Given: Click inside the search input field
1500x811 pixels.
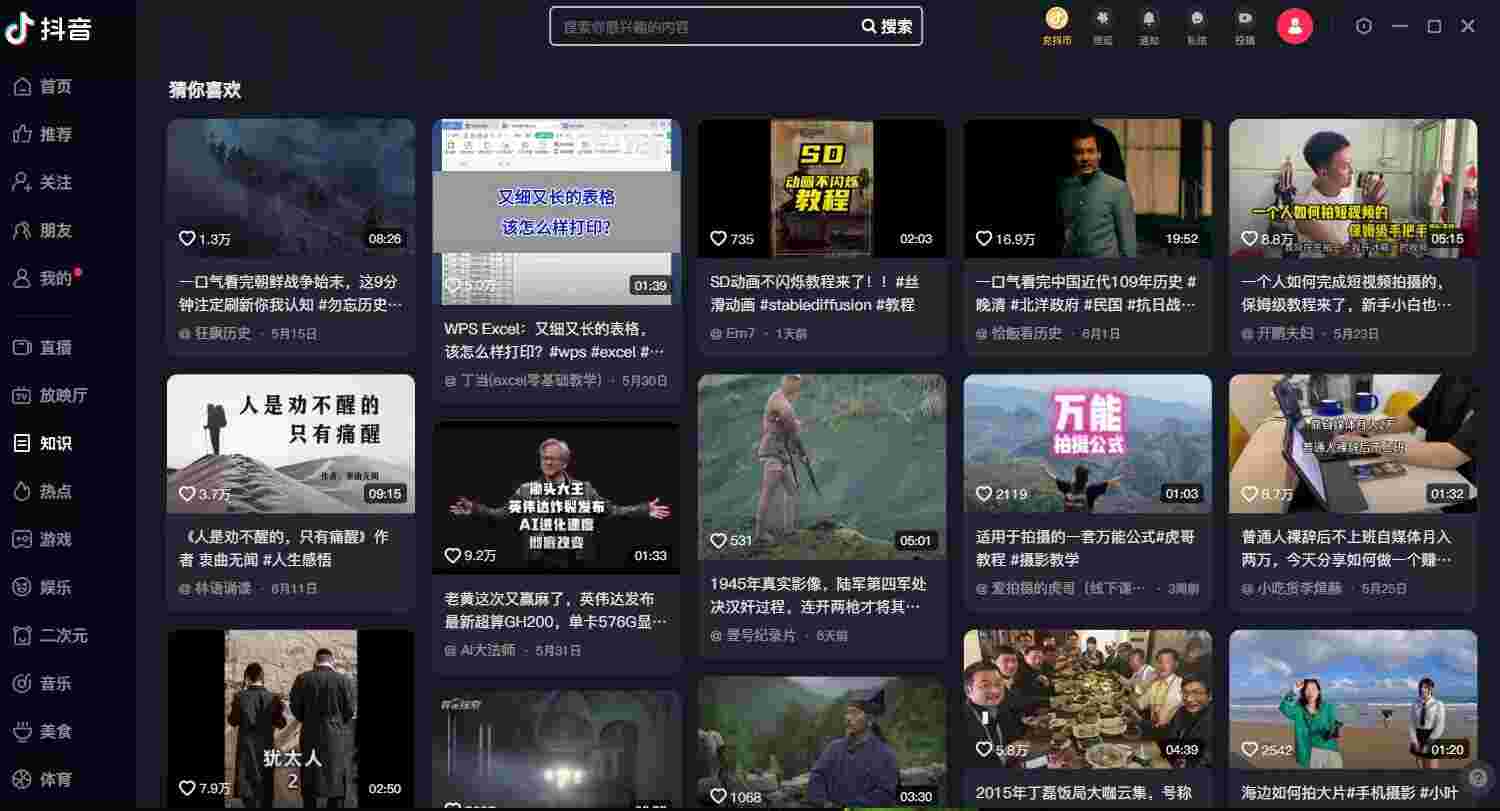Looking at the screenshot, I should [700, 27].
